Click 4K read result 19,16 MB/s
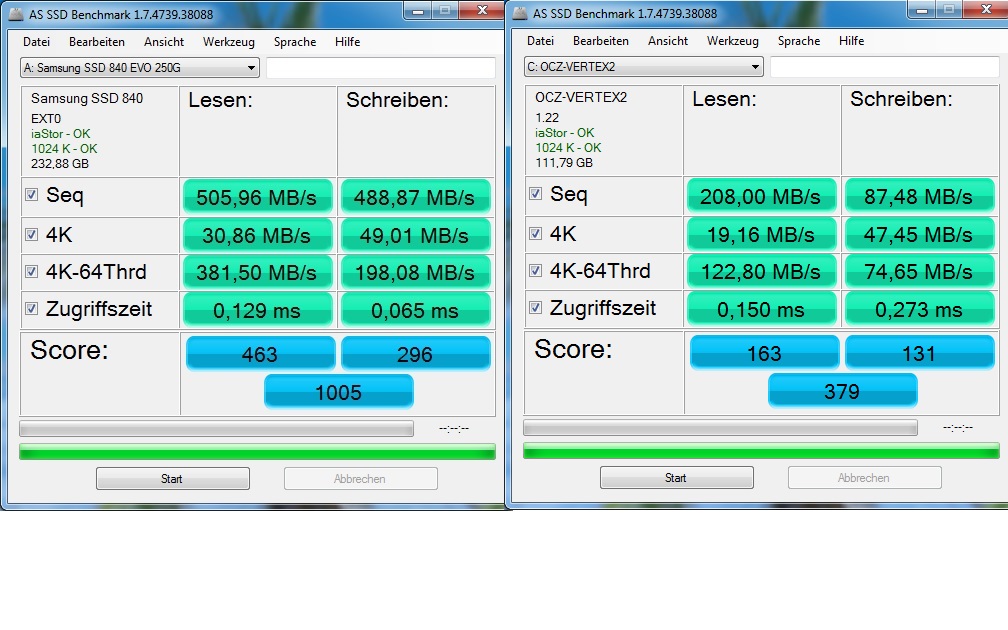Image resolution: width=1008 pixels, height=630 pixels. point(761,234)
